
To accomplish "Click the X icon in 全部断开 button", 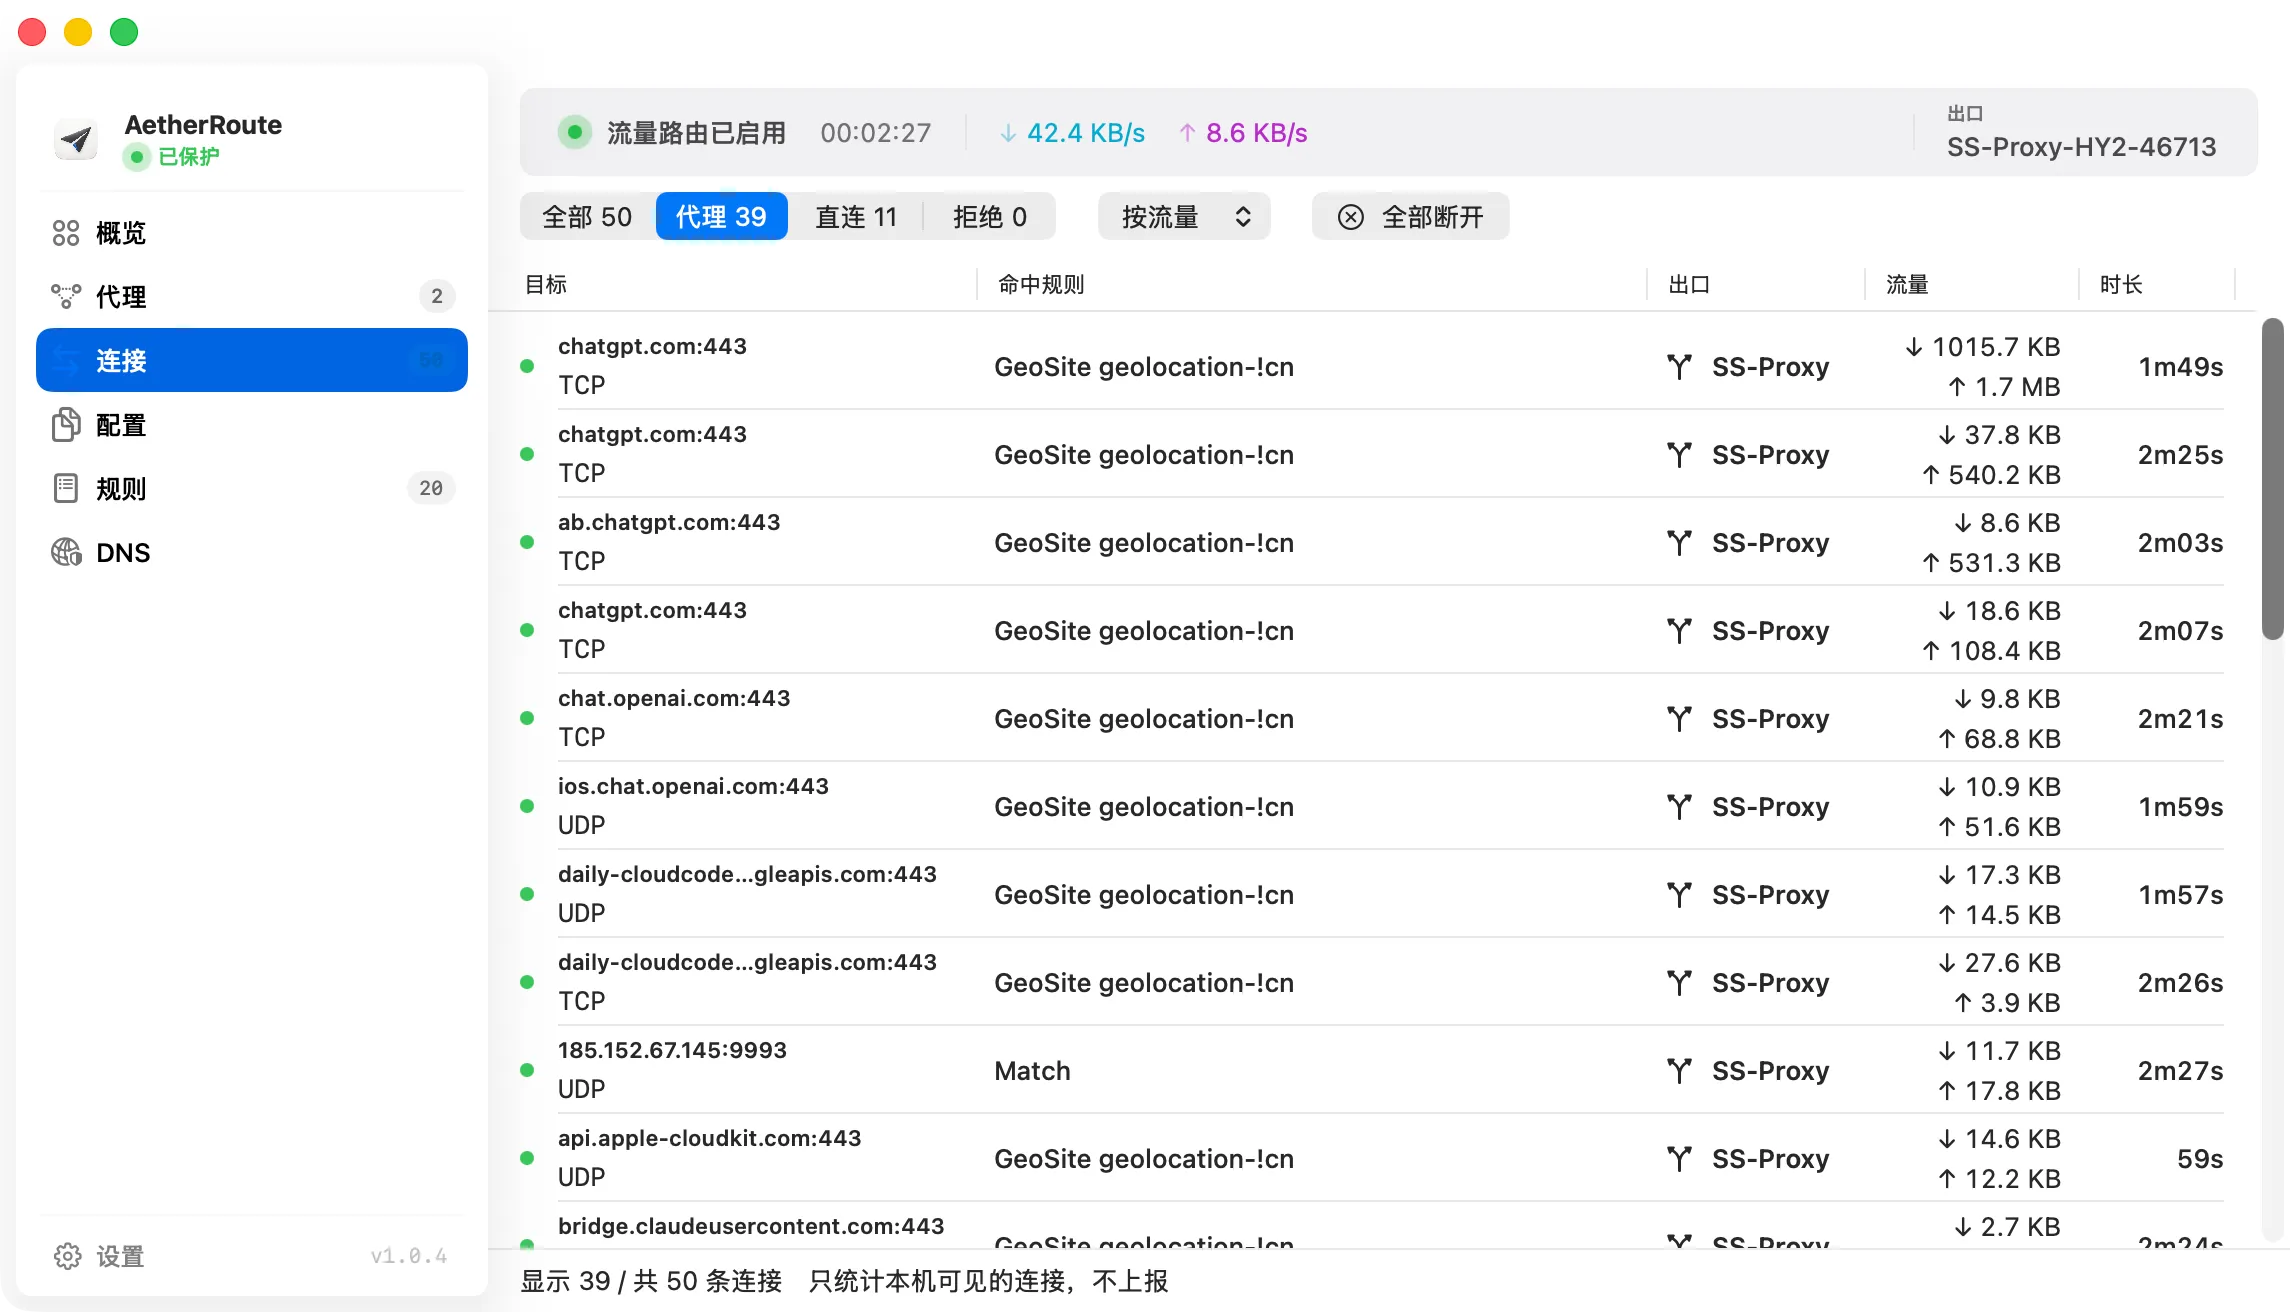I will pyautogui.click(x=1351, y=217).
